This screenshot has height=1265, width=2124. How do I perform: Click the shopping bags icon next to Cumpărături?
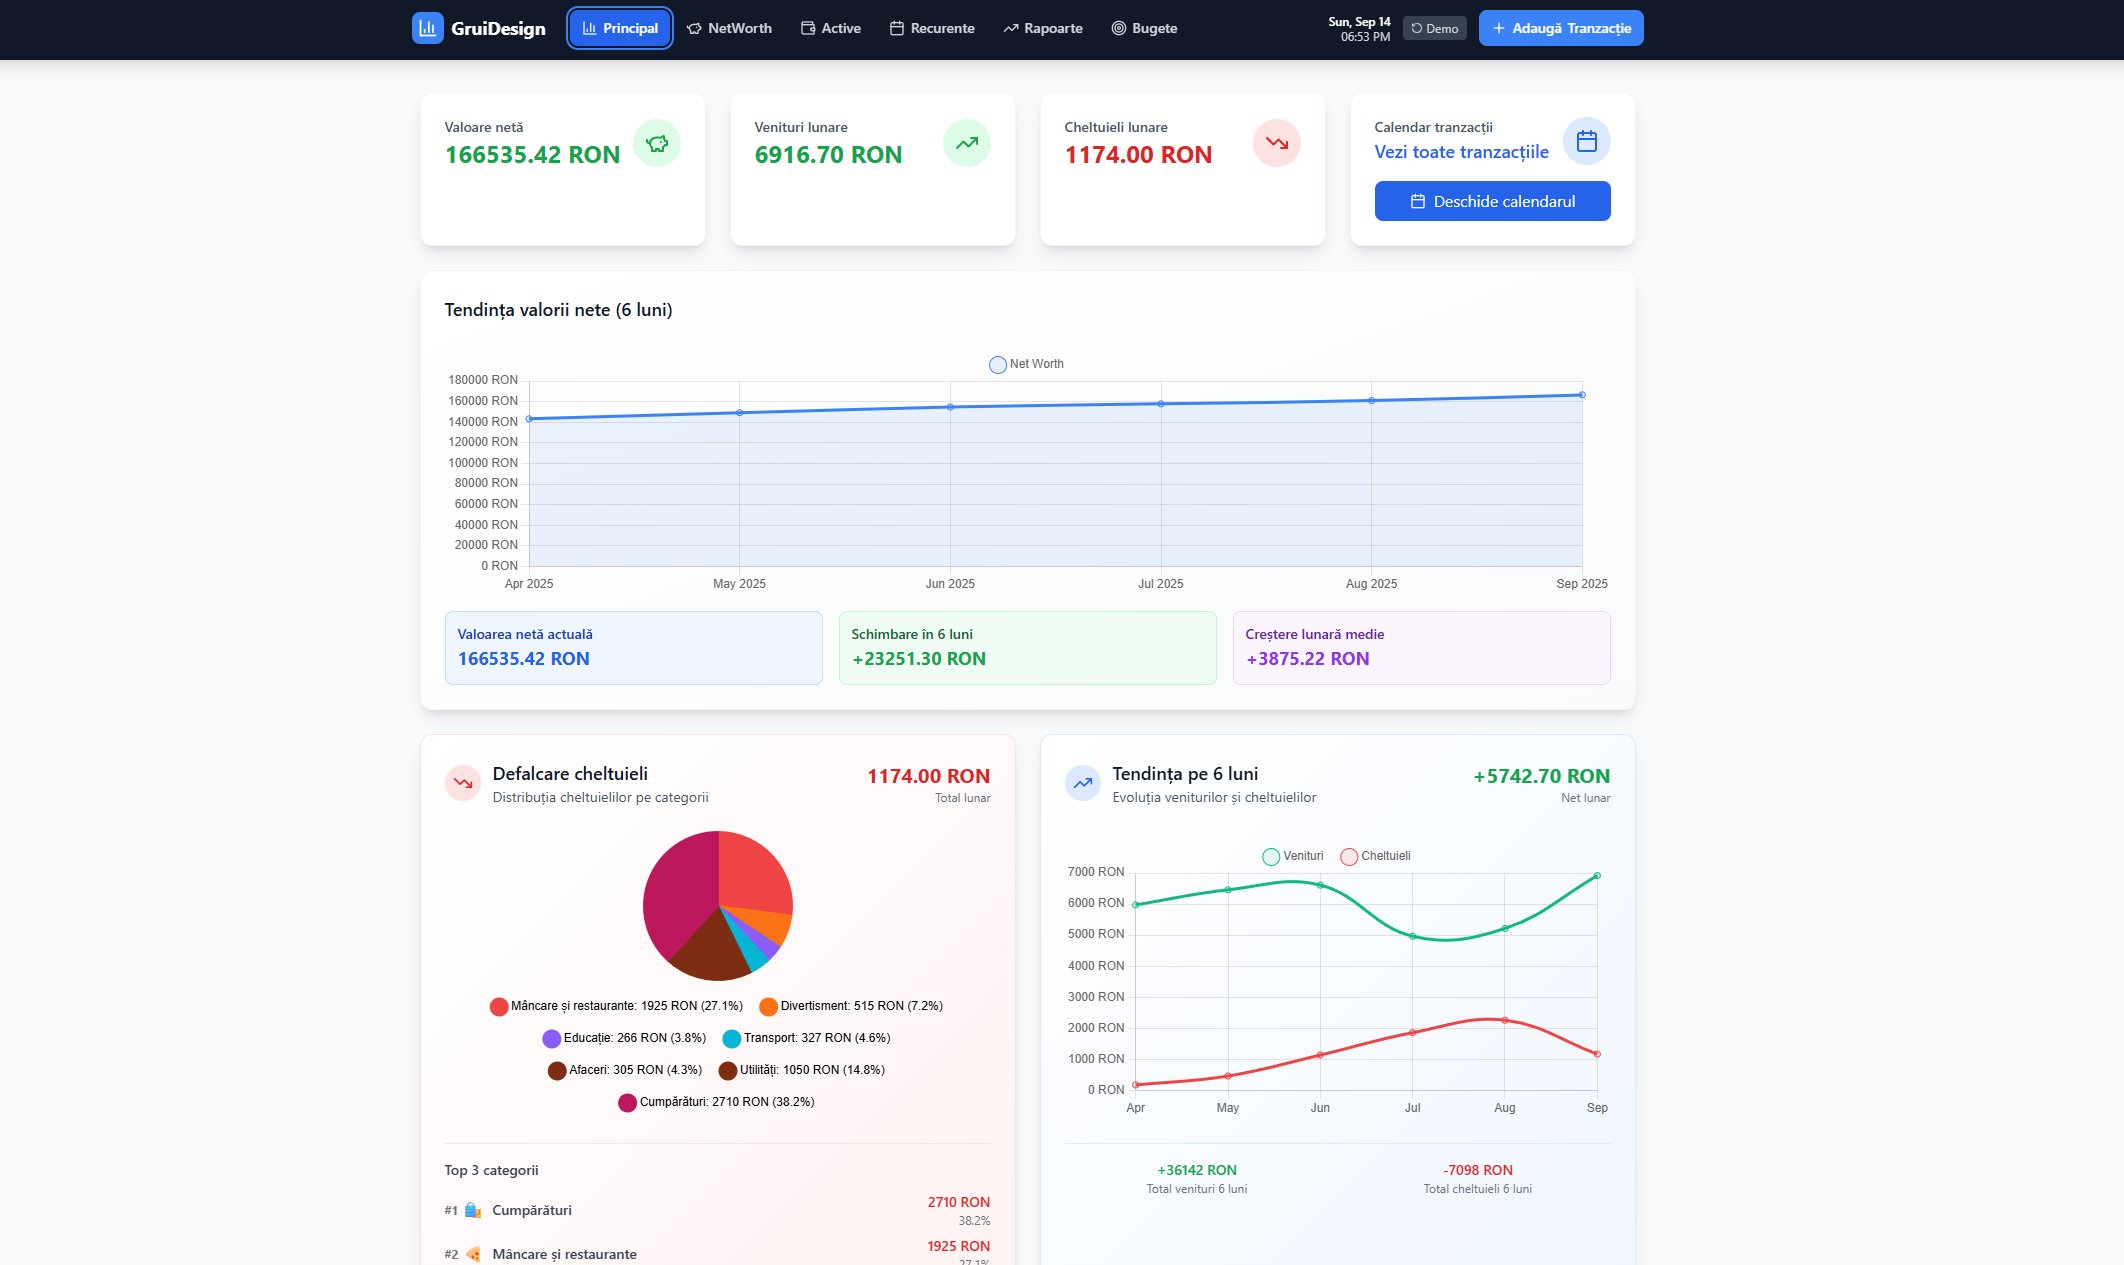(473, 1210)
